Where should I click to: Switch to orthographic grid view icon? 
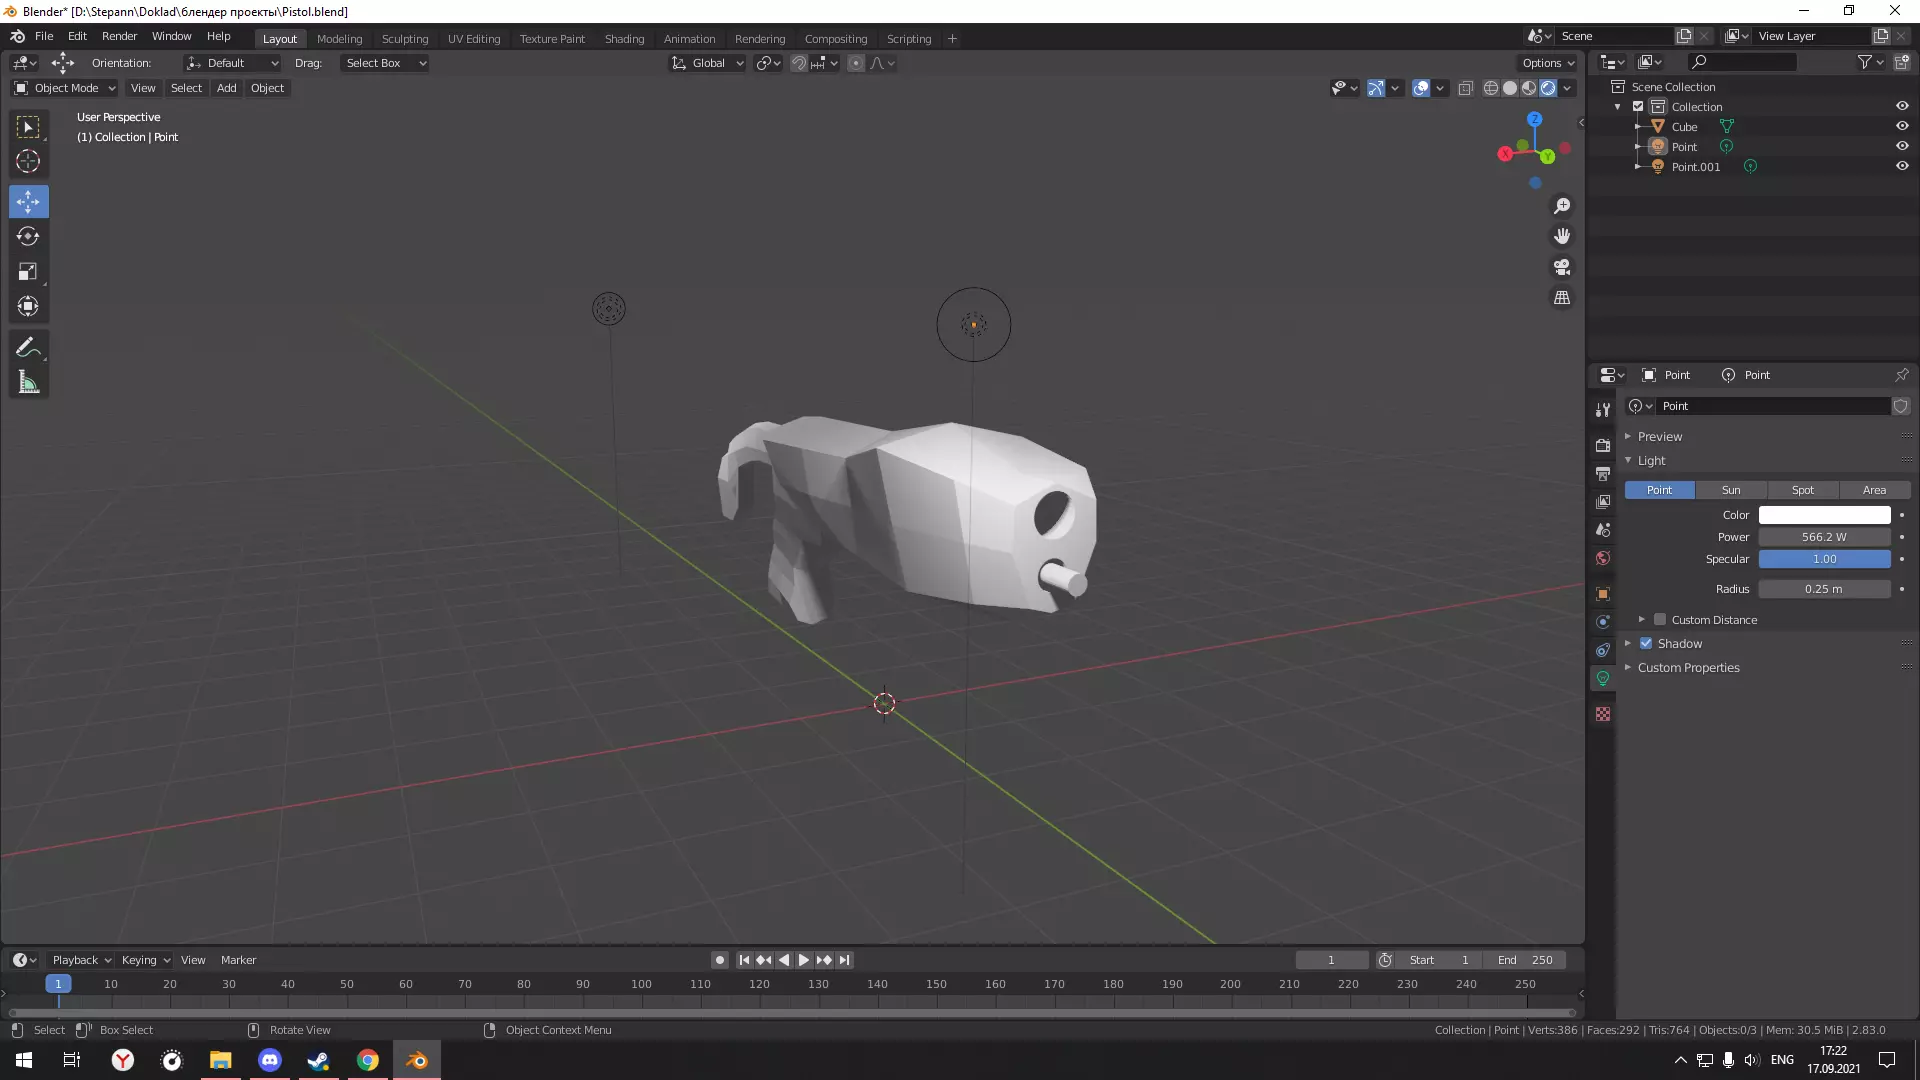pos(1561,298)
